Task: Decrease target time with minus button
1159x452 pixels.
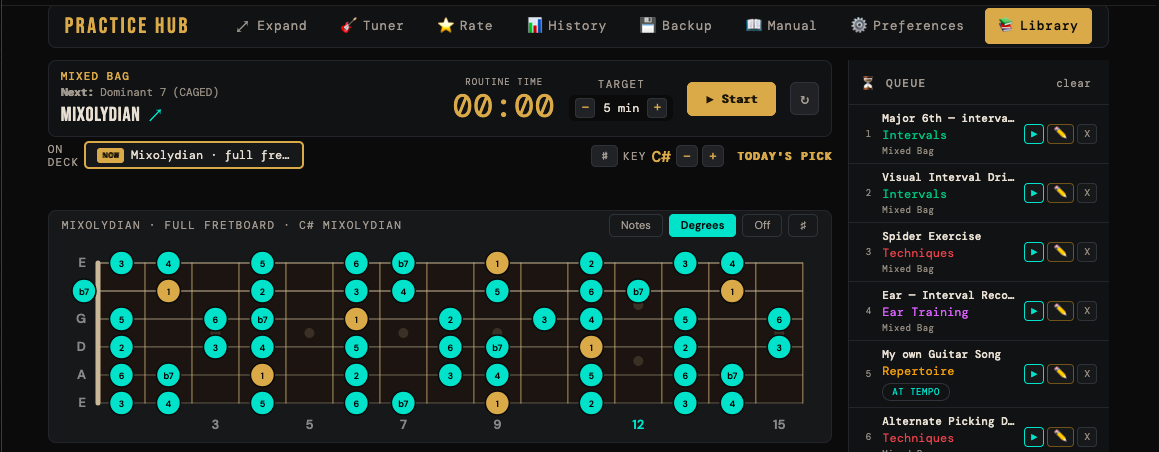Action: tap(585, 108)
